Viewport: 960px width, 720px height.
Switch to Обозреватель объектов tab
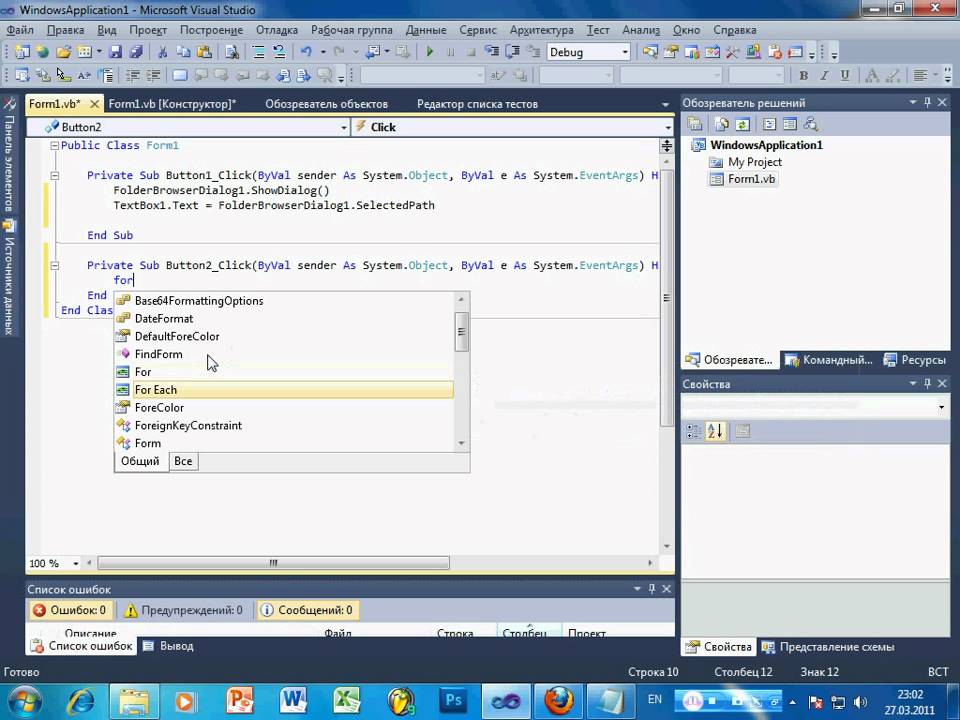326,104
